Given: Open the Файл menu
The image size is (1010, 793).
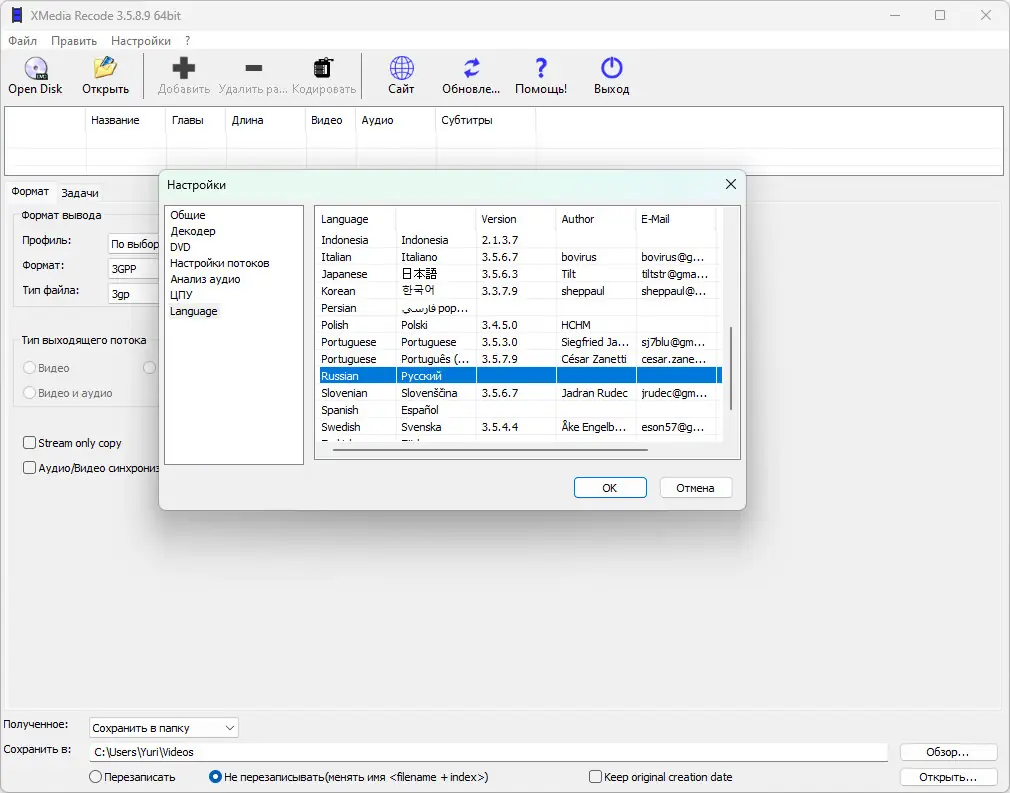Looking at the screenshot, I should pos(23,41).
